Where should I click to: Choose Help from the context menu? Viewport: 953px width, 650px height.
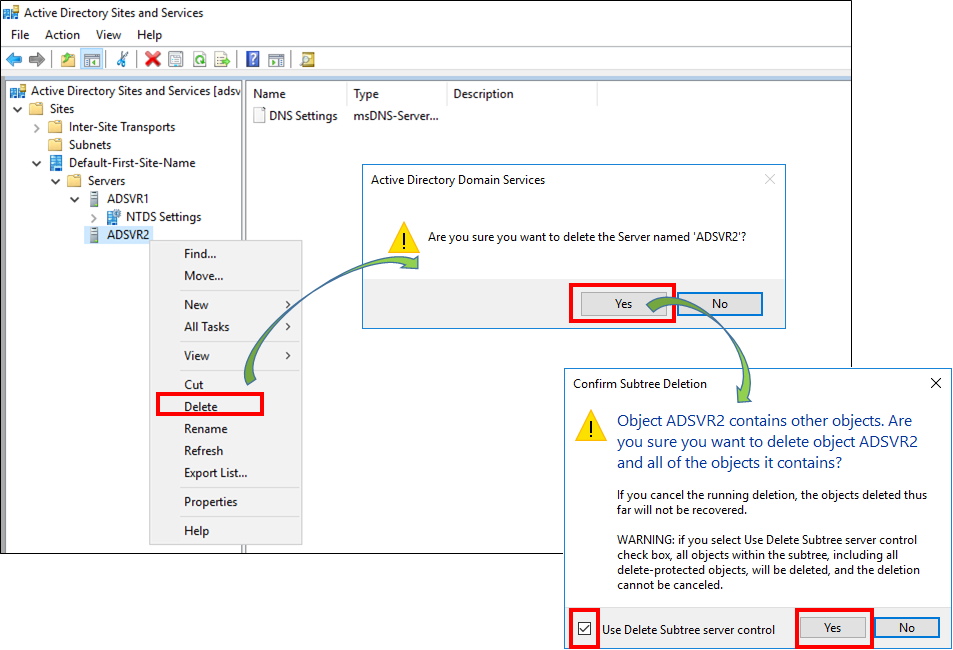225,531
